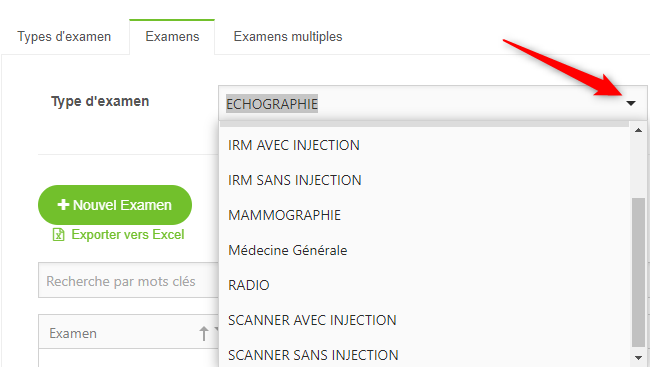Select the Examens tab
Viewport: 650px width, 367px height.
[x=172, y=36]
